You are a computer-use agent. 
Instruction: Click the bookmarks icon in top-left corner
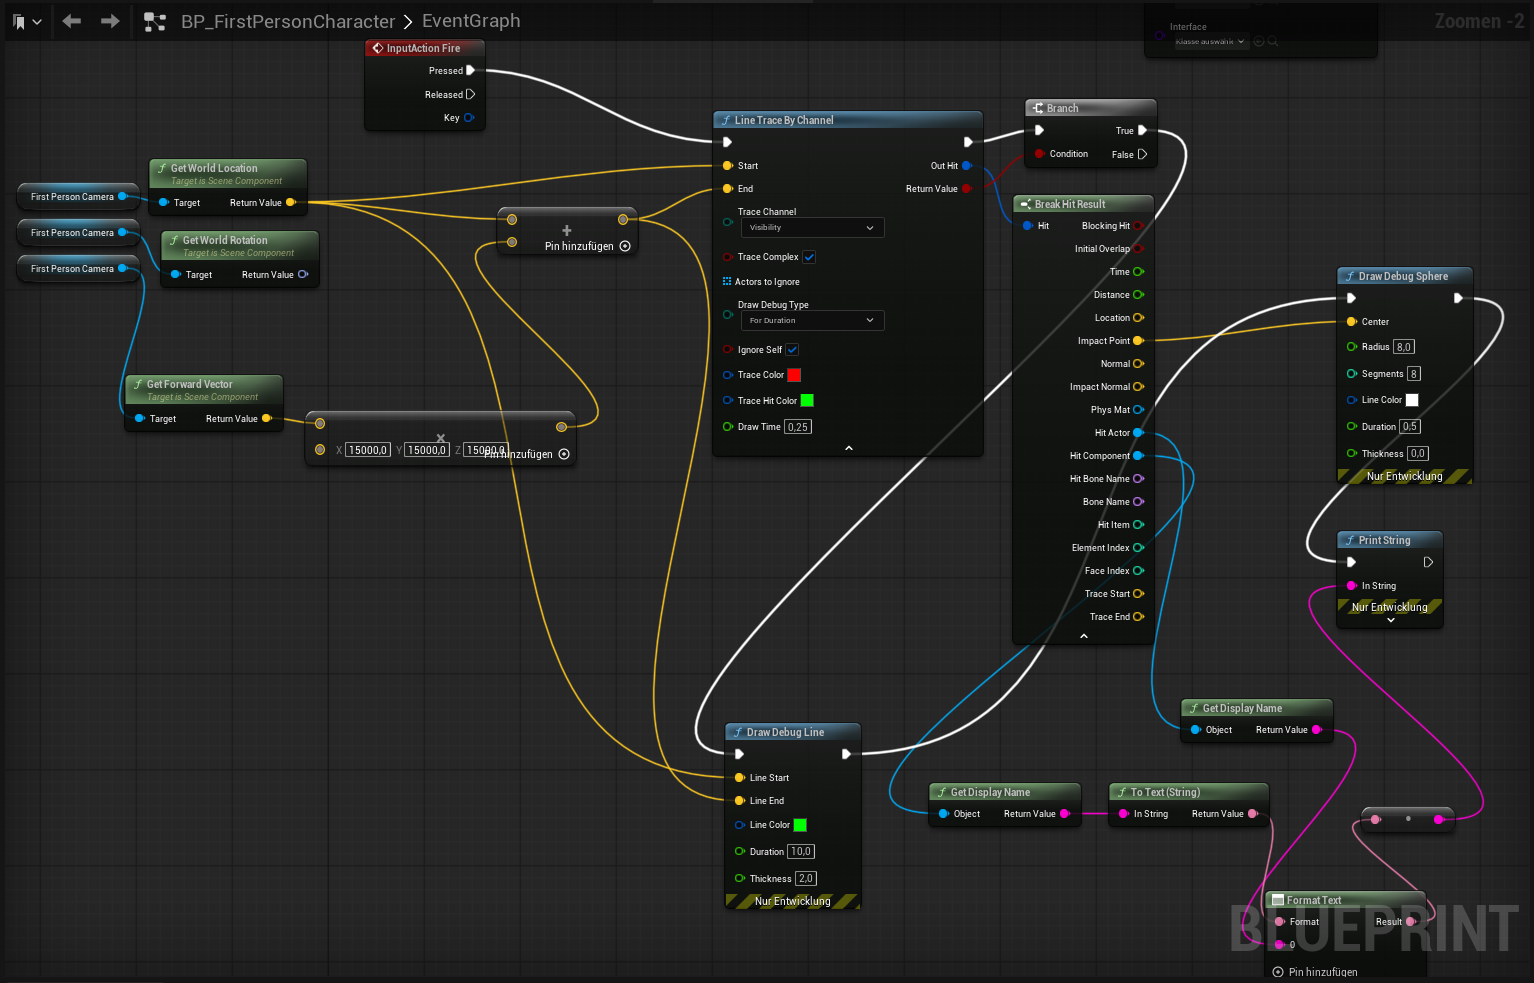(x=19, y=21)
